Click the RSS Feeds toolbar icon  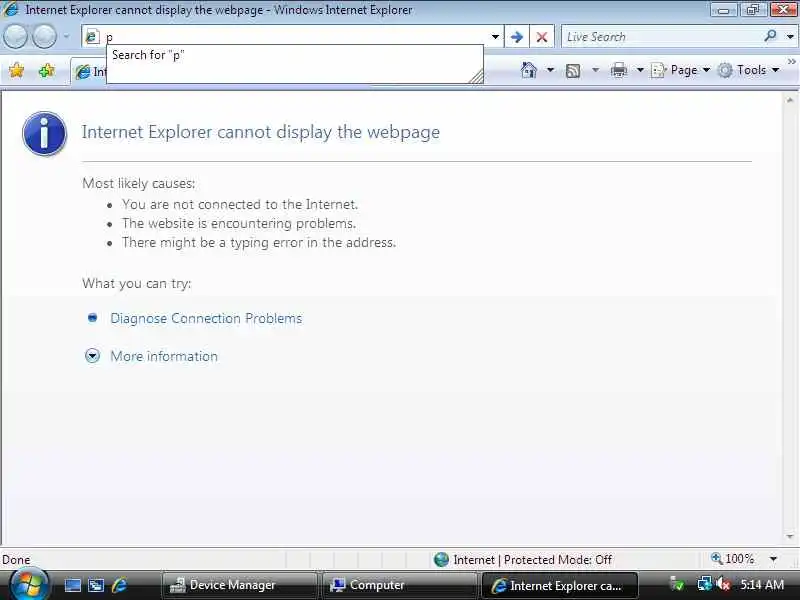573,70
